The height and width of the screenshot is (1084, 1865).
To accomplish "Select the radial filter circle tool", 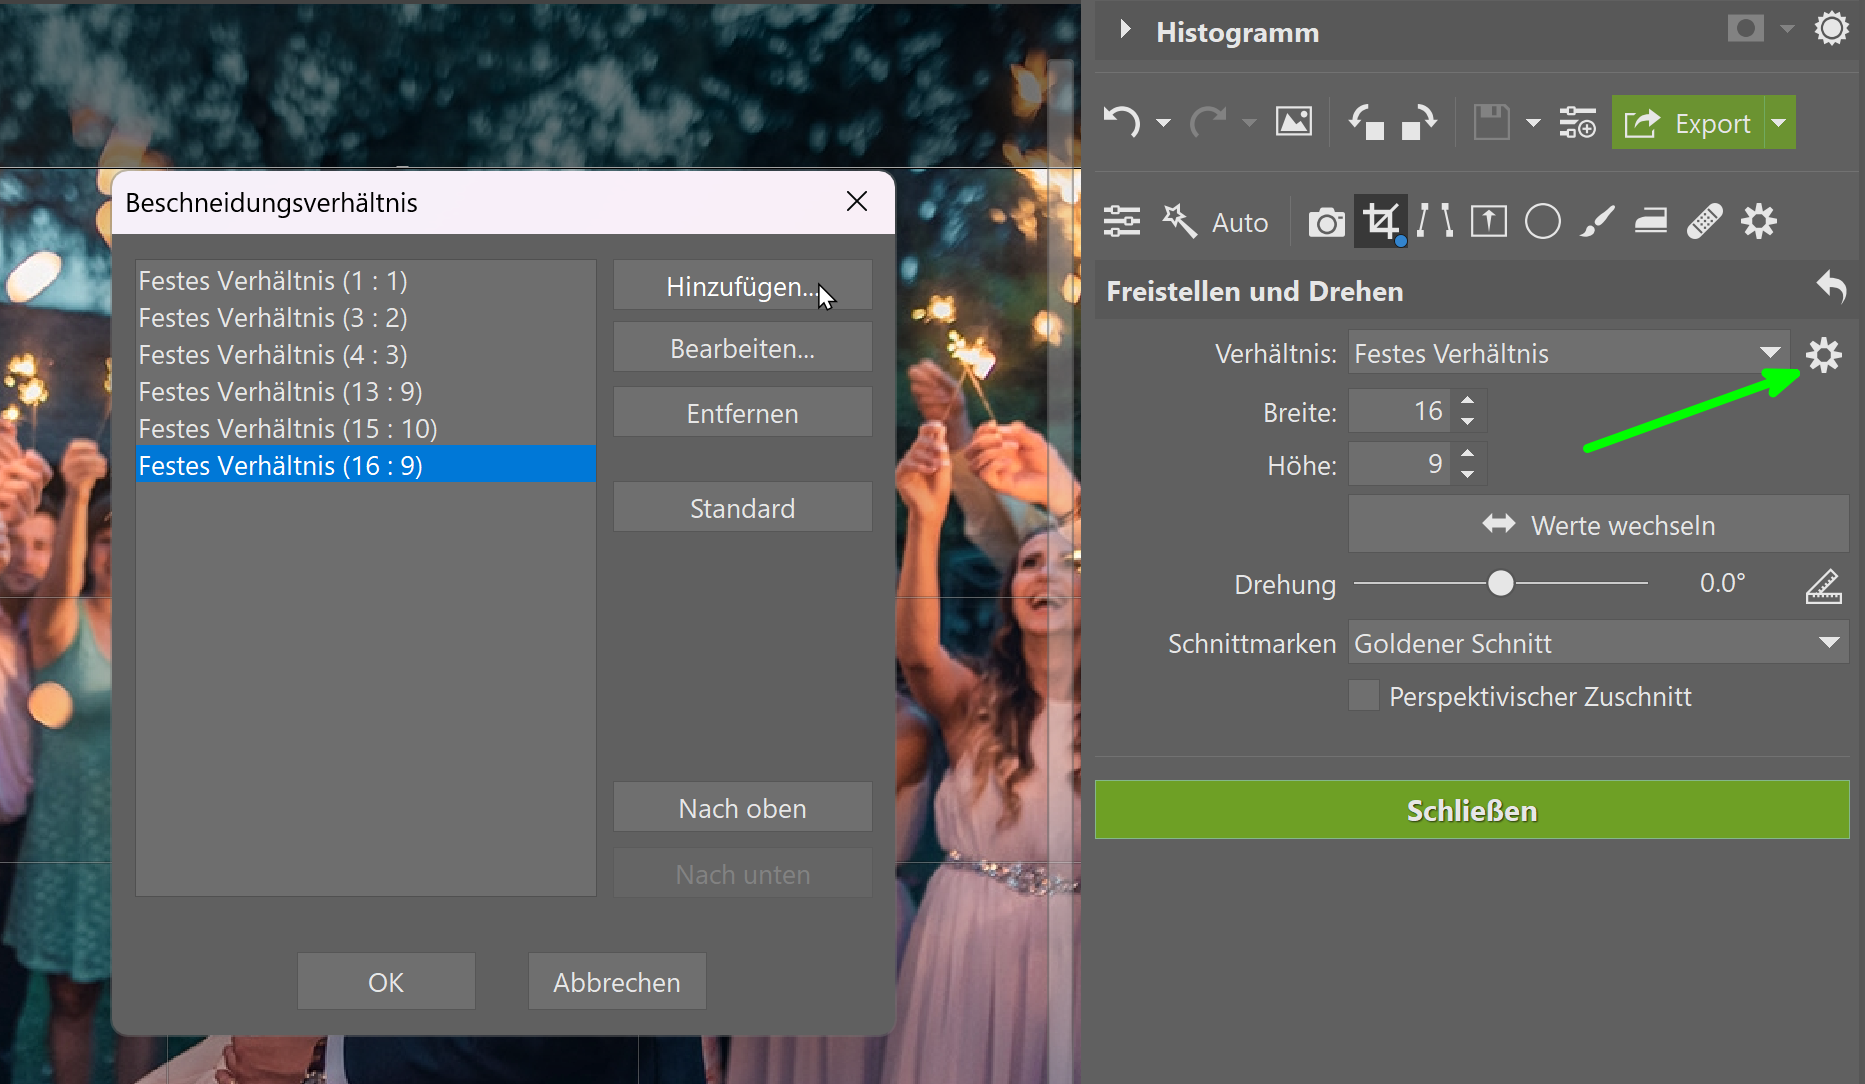I will [x=1543, y=221].
